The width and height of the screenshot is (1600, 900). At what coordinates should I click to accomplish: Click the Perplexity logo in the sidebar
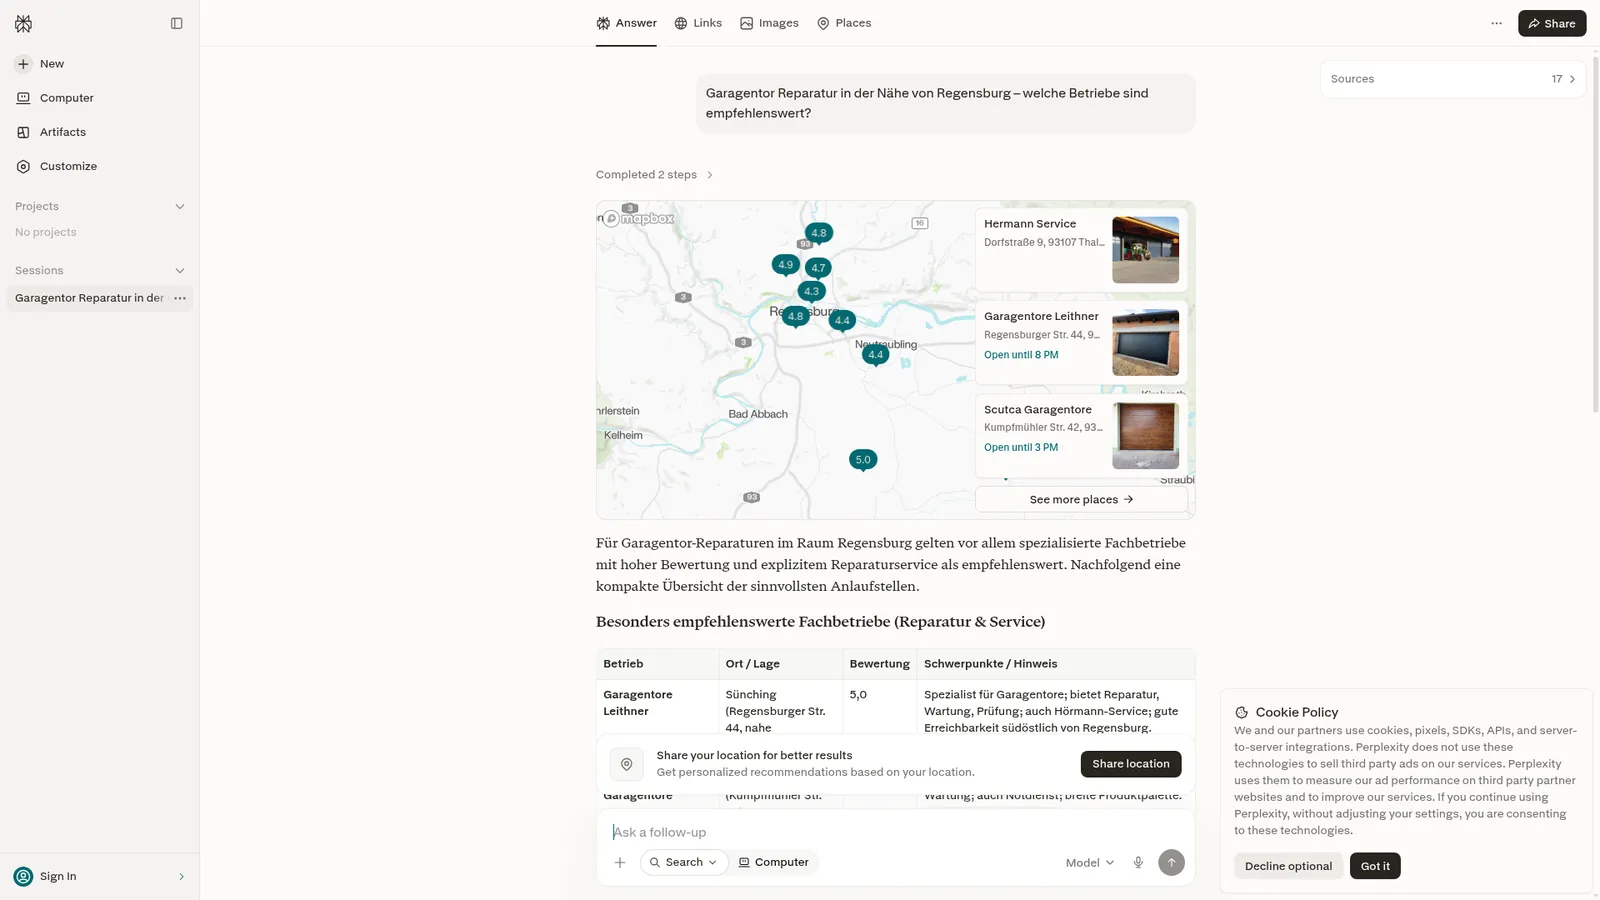point(23,23)
